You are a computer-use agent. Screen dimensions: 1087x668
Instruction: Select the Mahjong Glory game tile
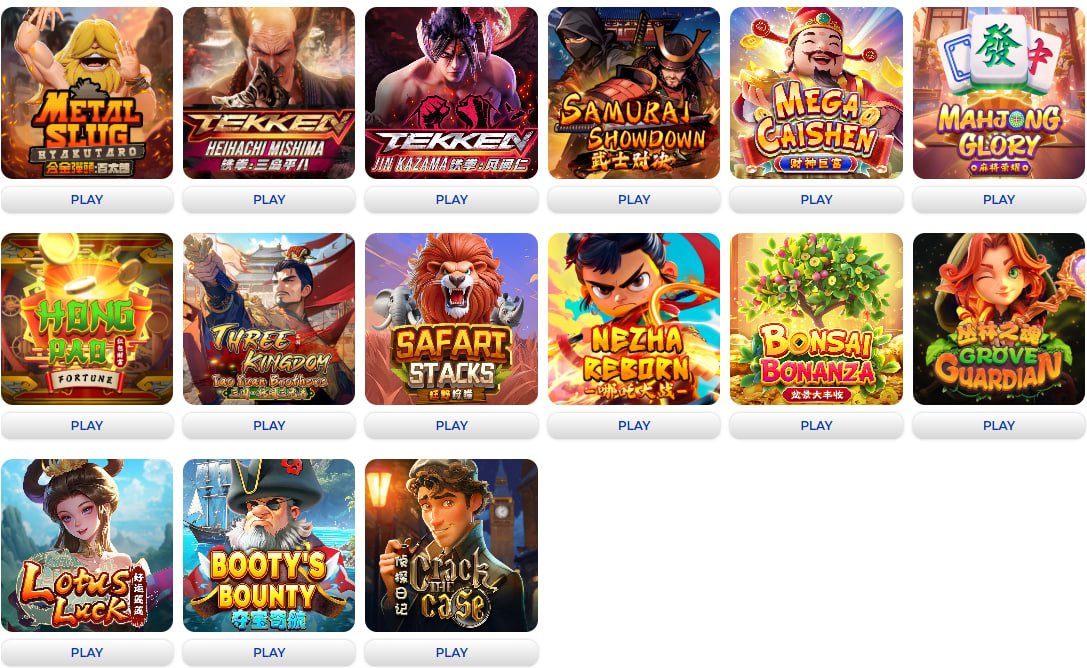998,93
